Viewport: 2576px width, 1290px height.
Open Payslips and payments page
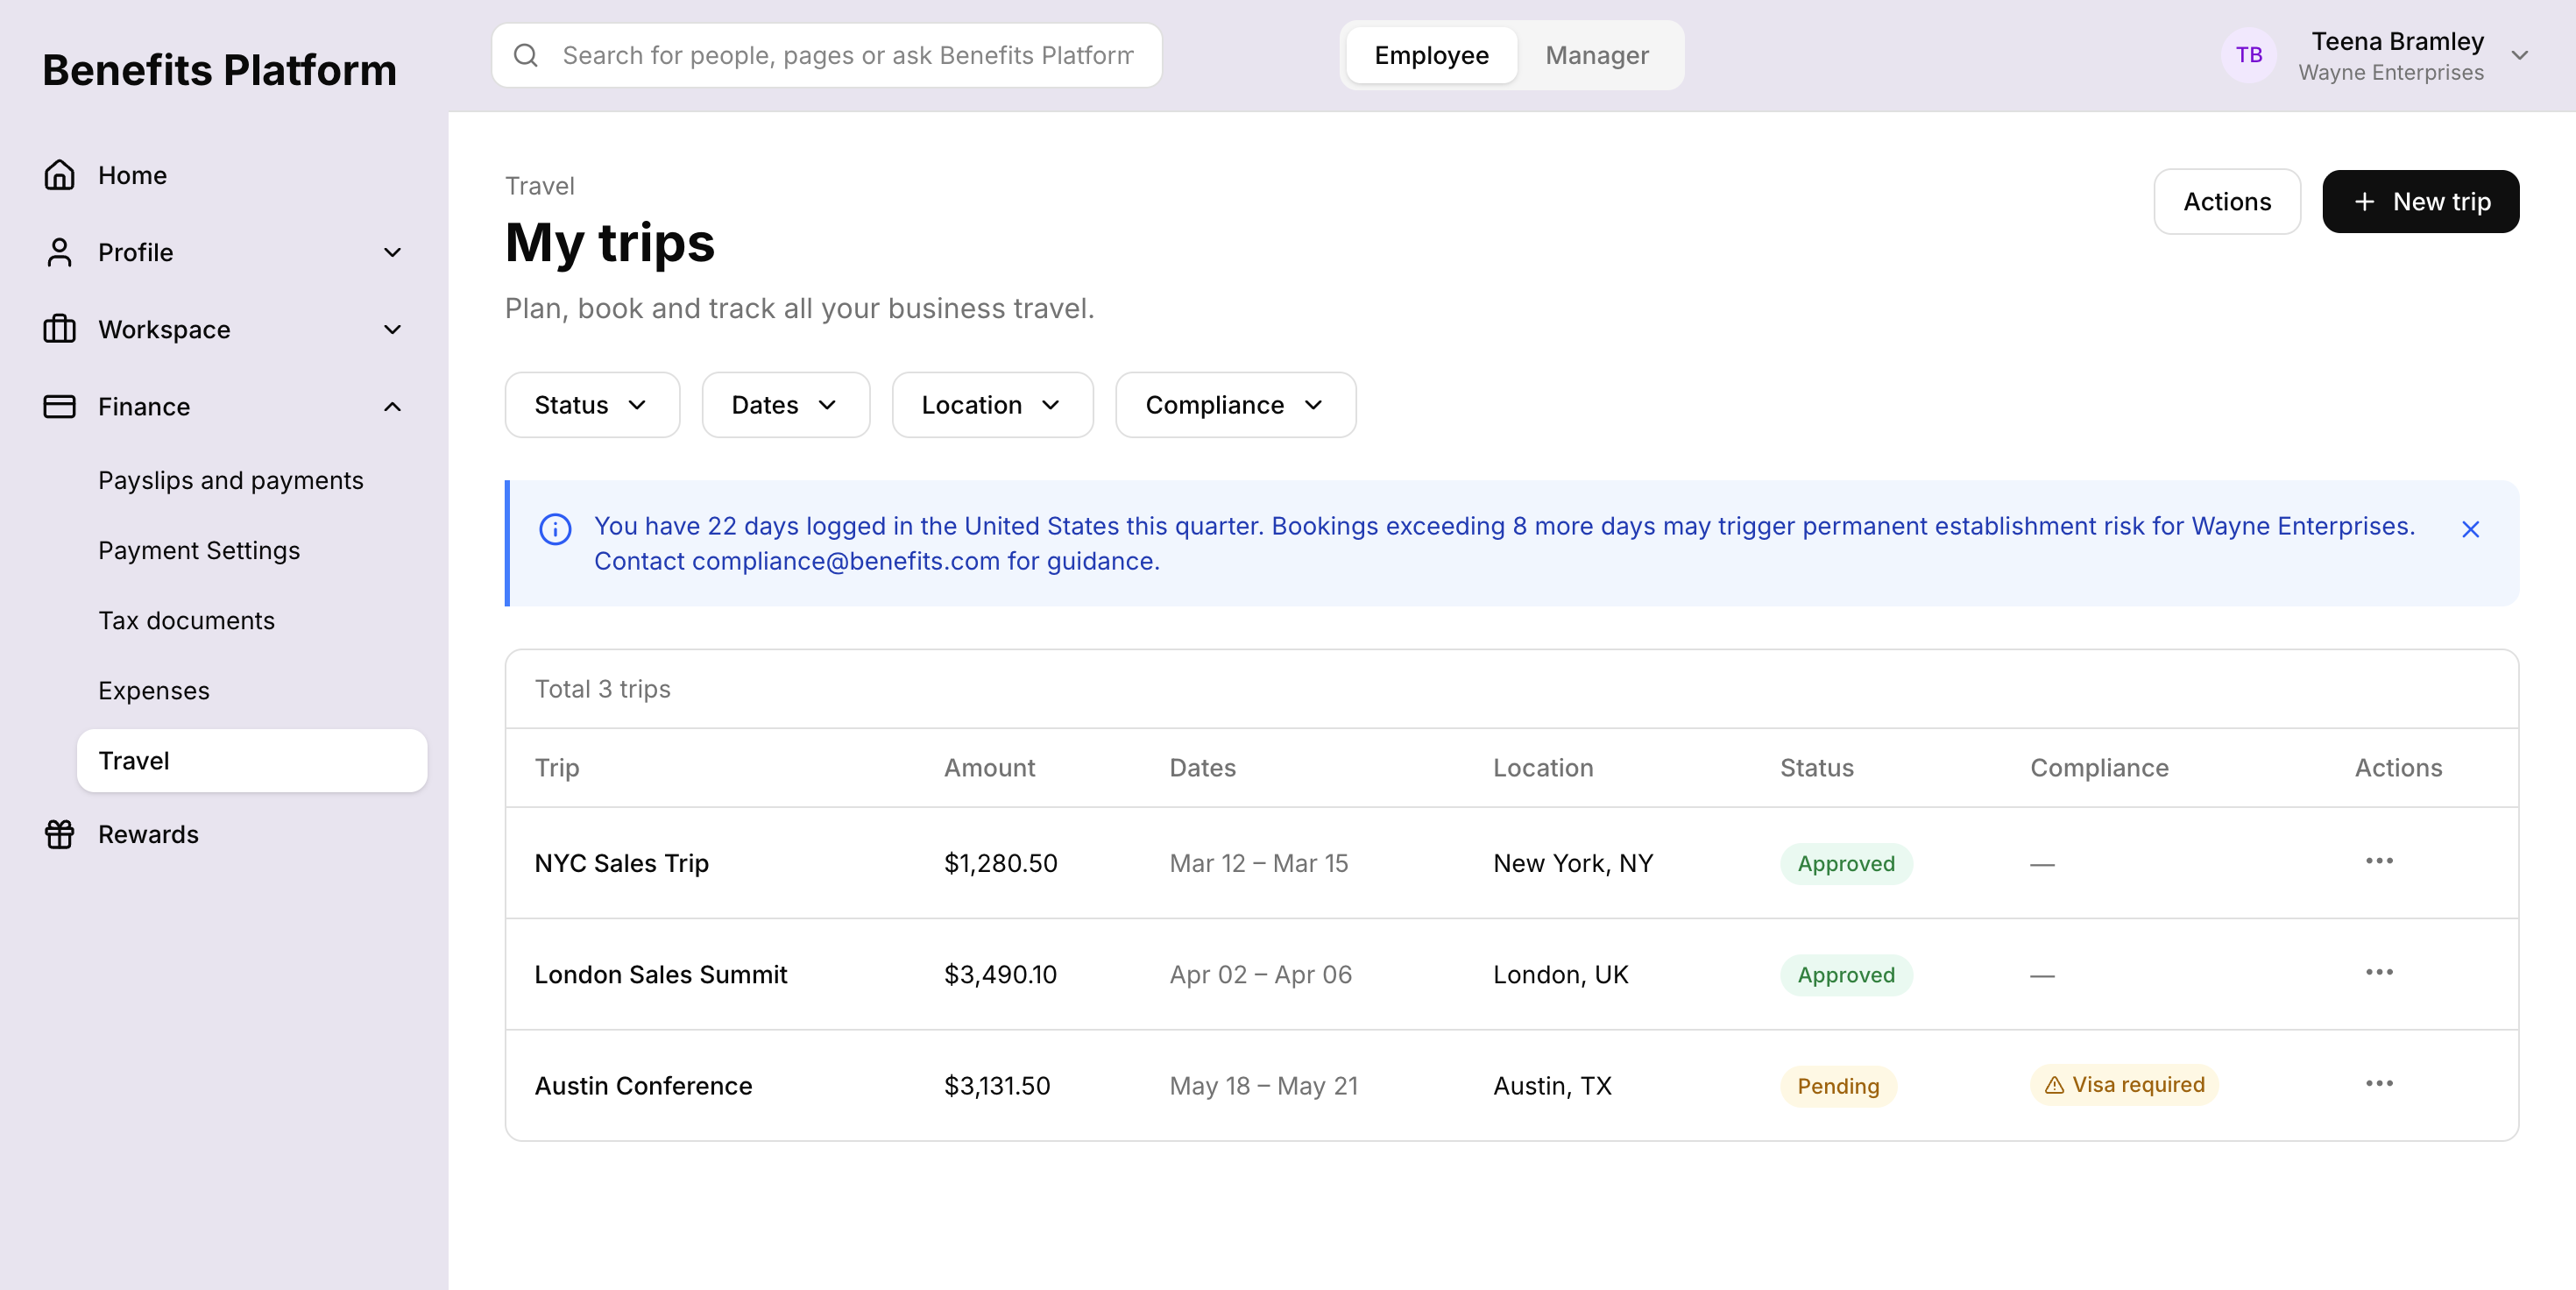coord(230,480)
